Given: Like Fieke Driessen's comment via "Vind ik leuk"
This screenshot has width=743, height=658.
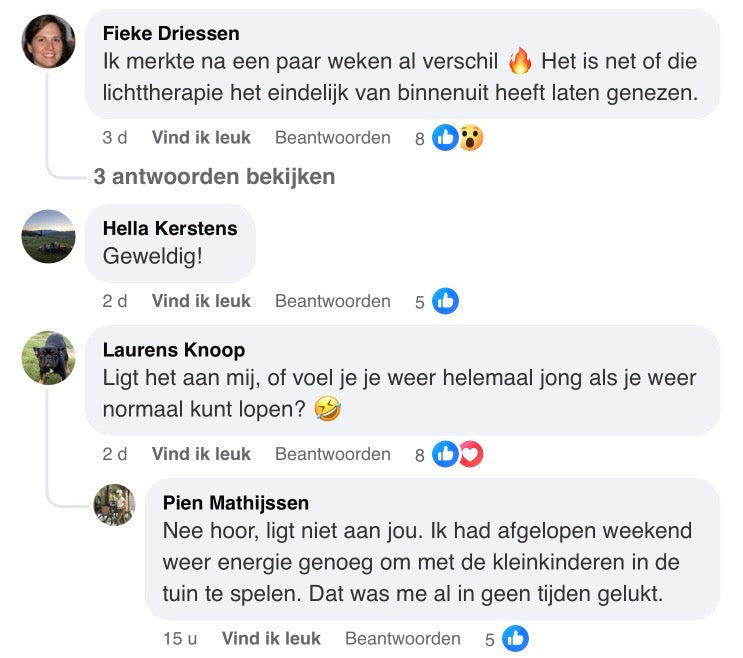Looking at the screenshot, I should coord(201,138).
